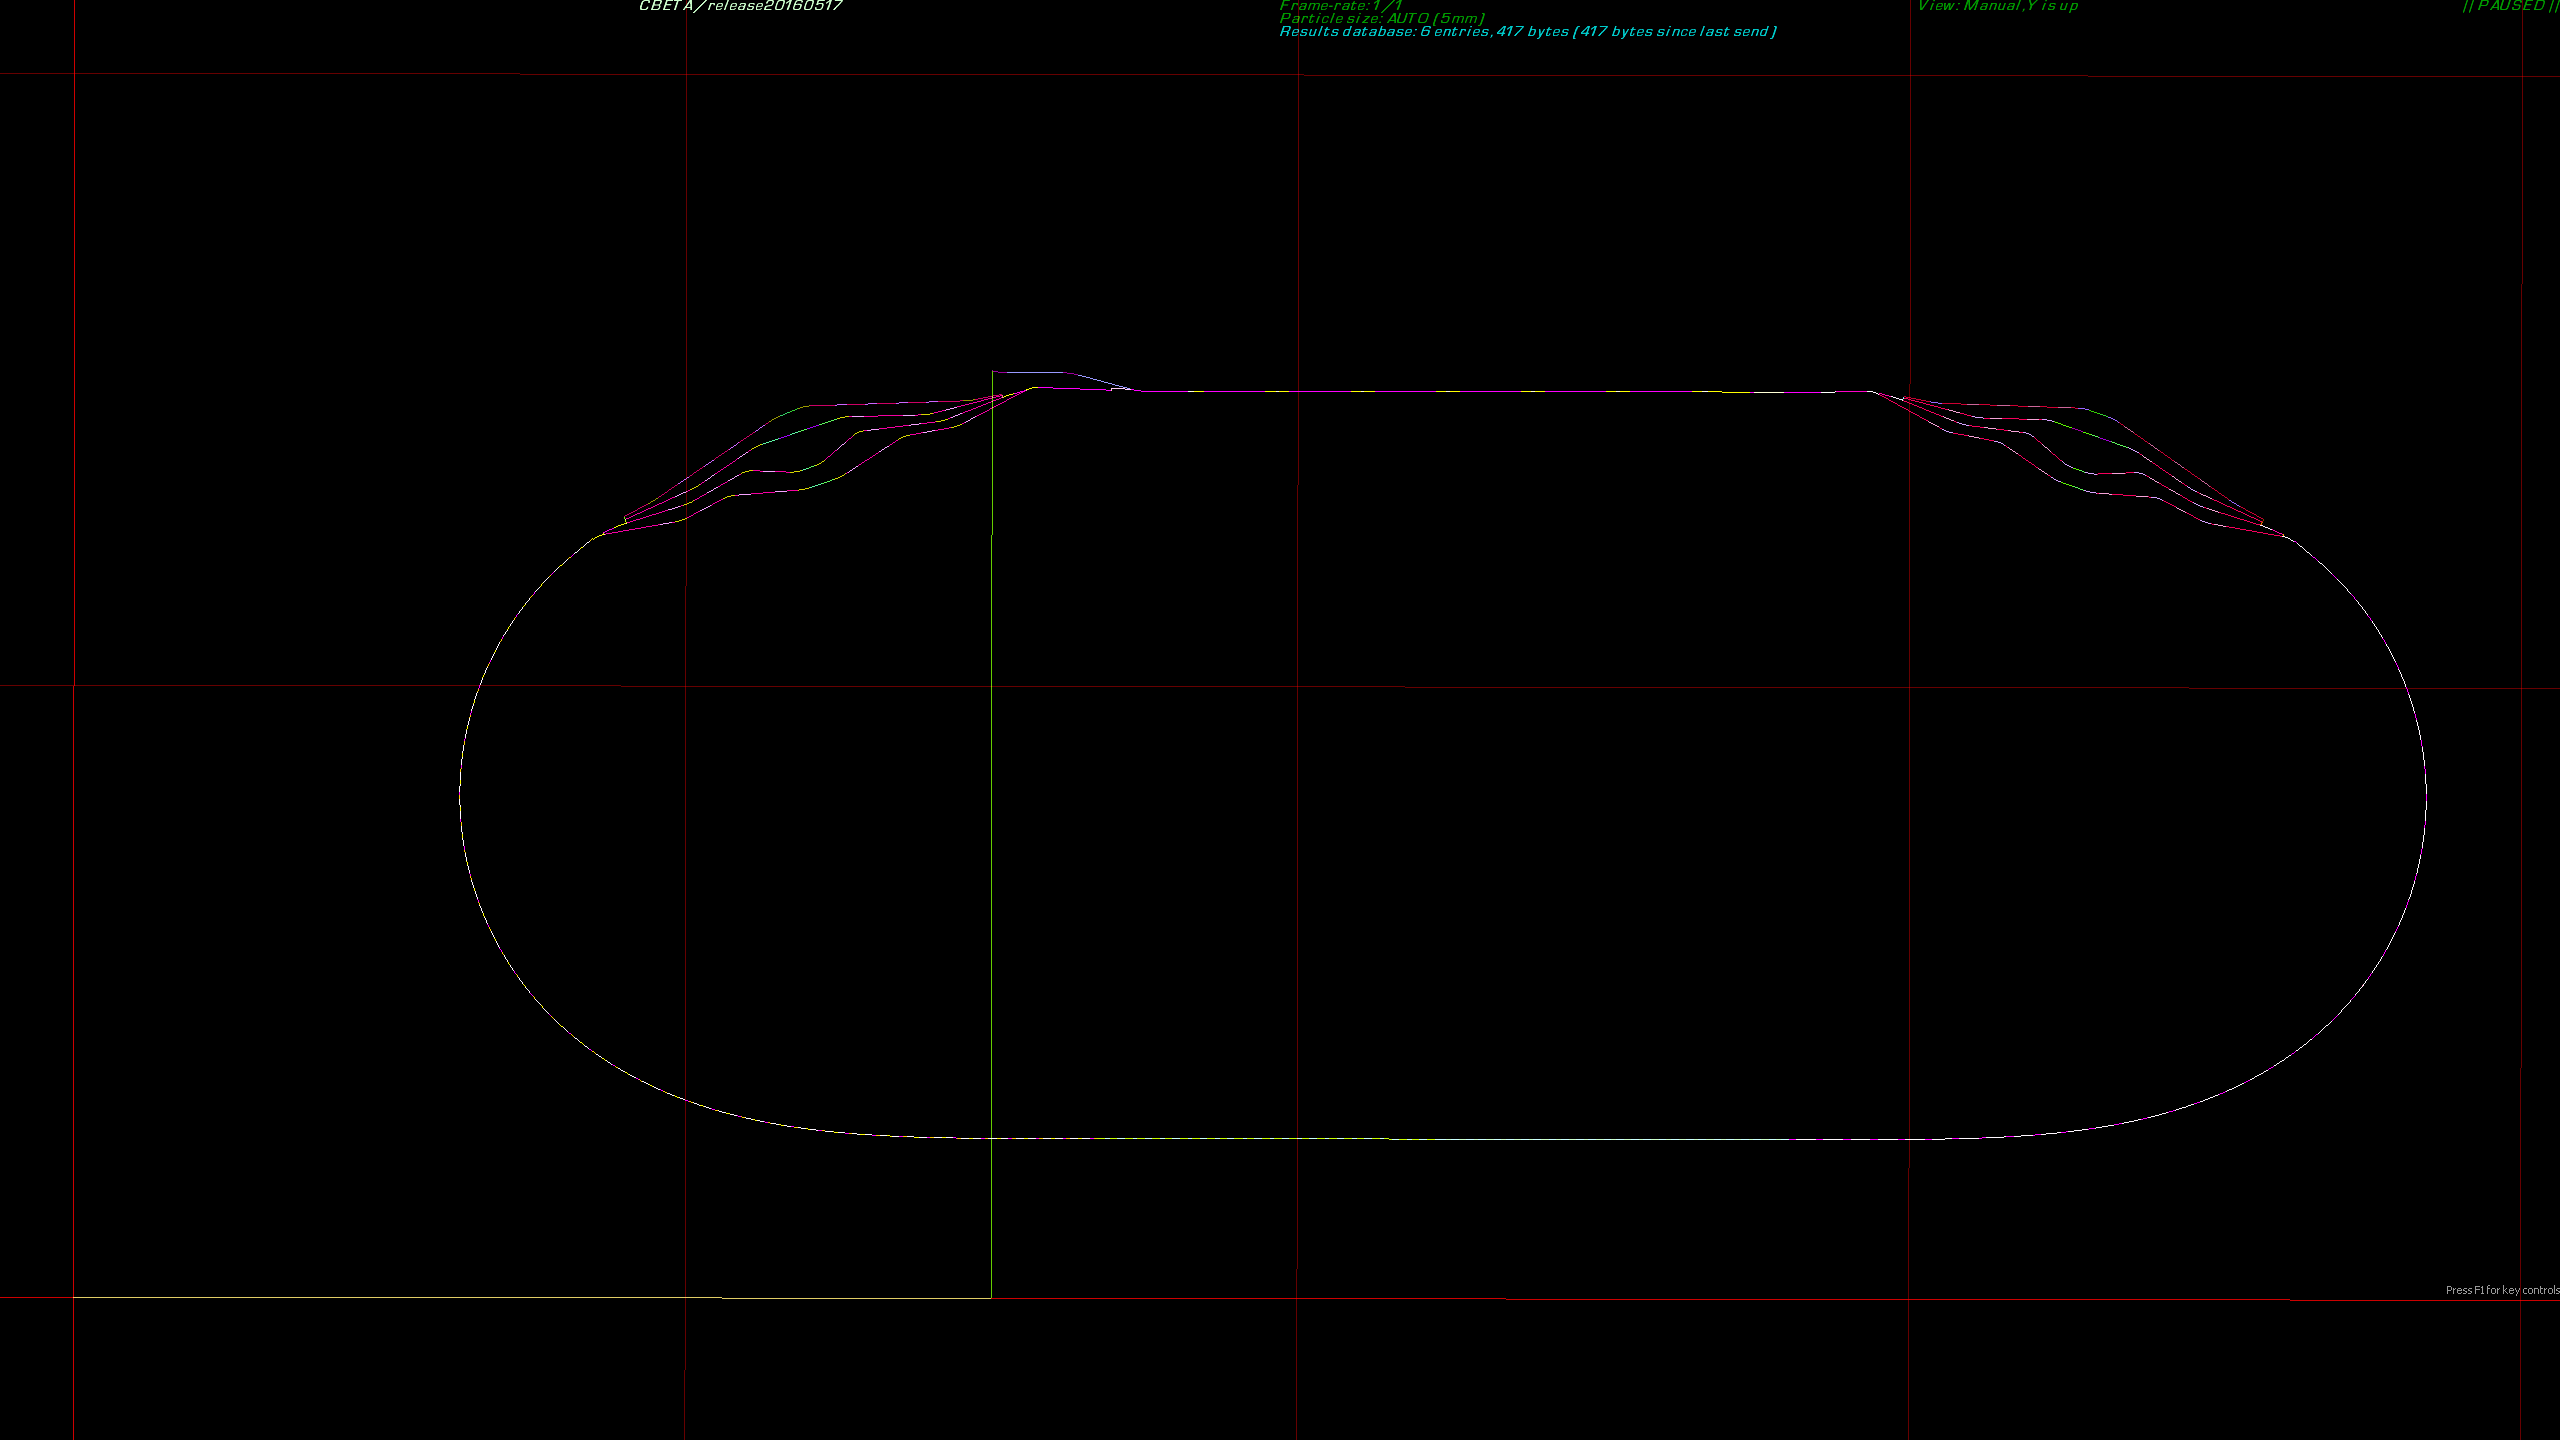The width and height of the screenshot is (2560, 1440).
Task: Click the Results database status line
Action: click(1527, 32)
